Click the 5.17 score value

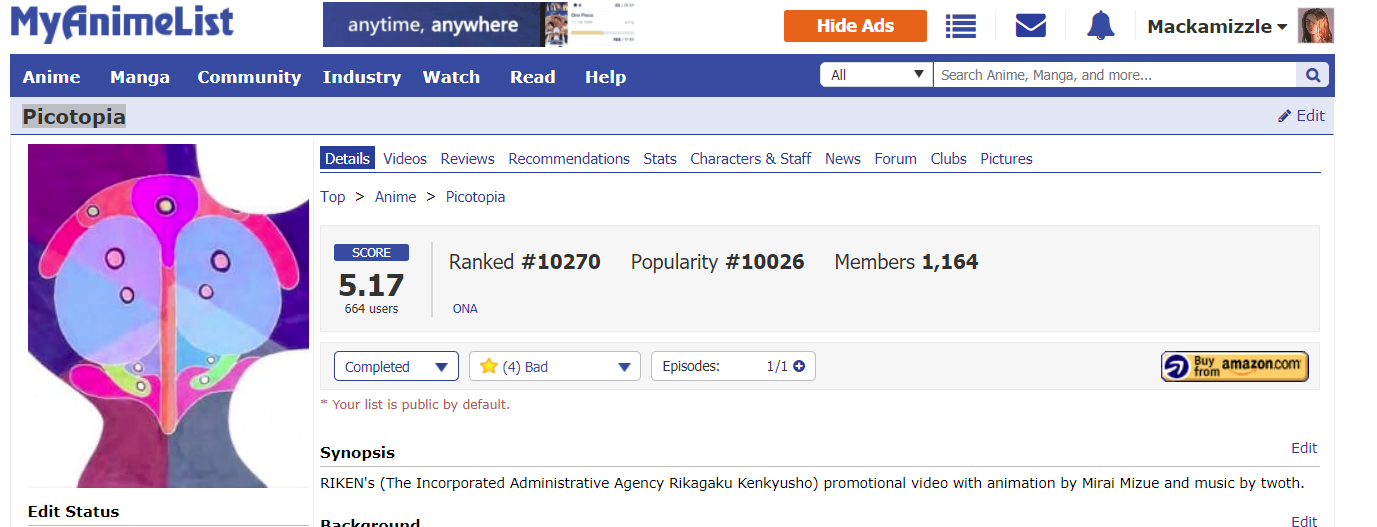click(x=371, y=286)
